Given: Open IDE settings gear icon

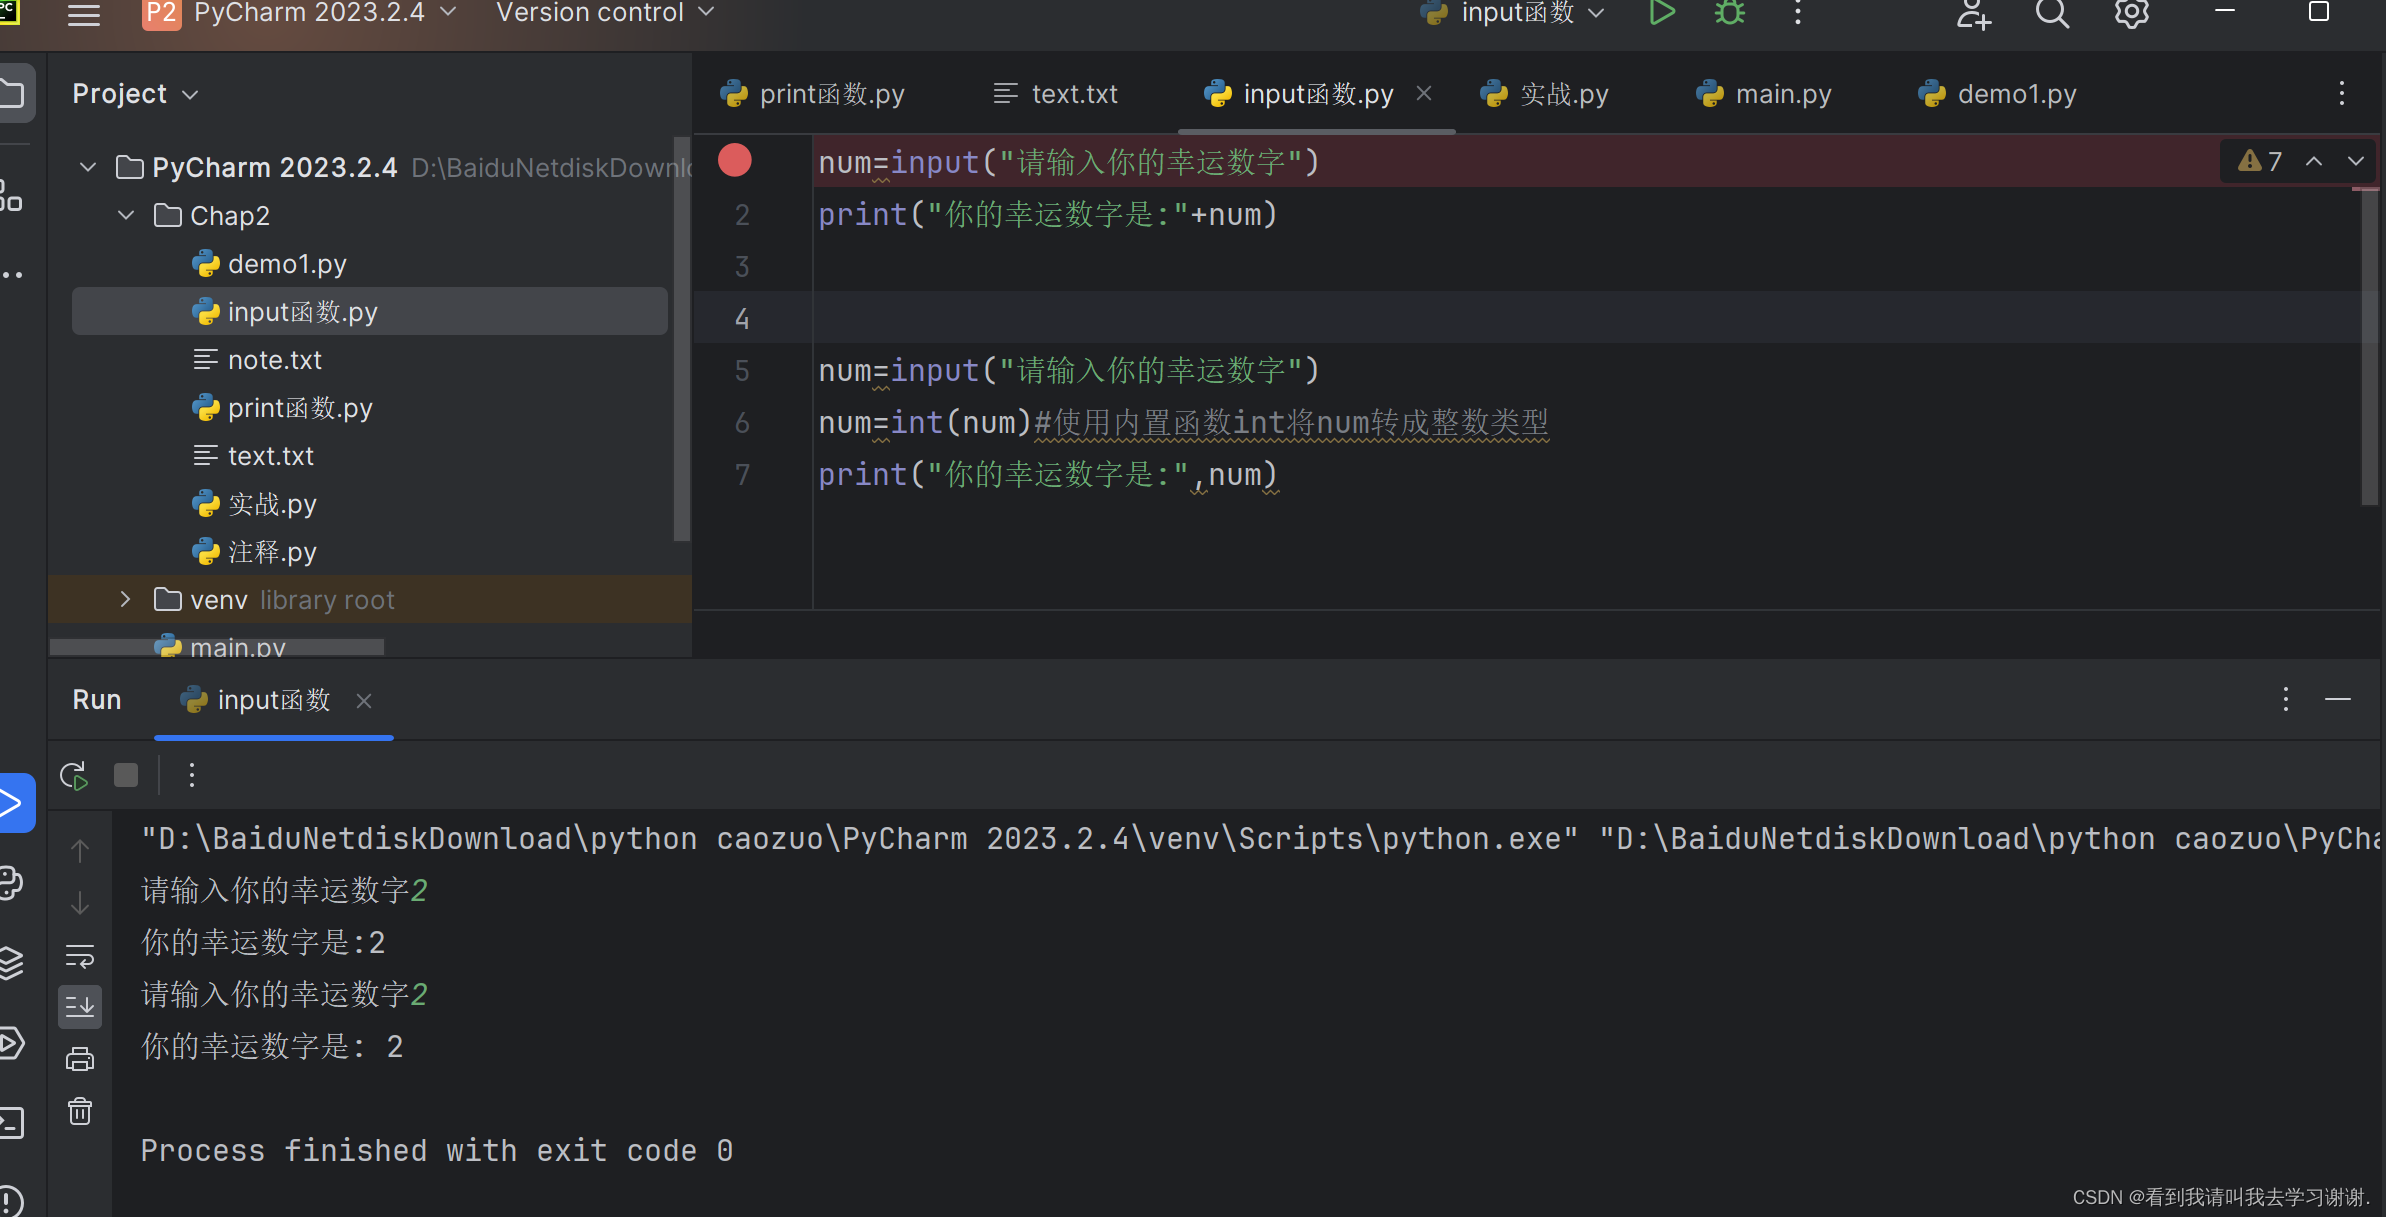Looking at the screenshot, I should point(2131,13).
